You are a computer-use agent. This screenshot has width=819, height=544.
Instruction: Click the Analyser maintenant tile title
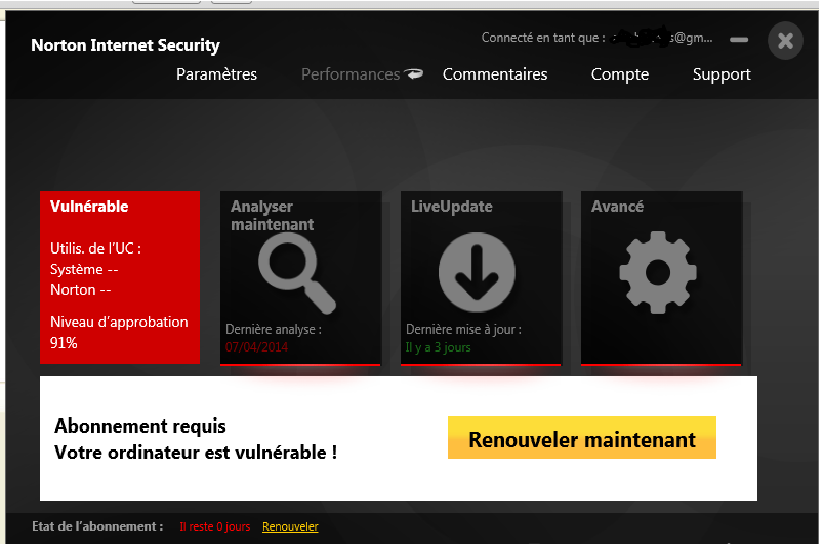272,215
